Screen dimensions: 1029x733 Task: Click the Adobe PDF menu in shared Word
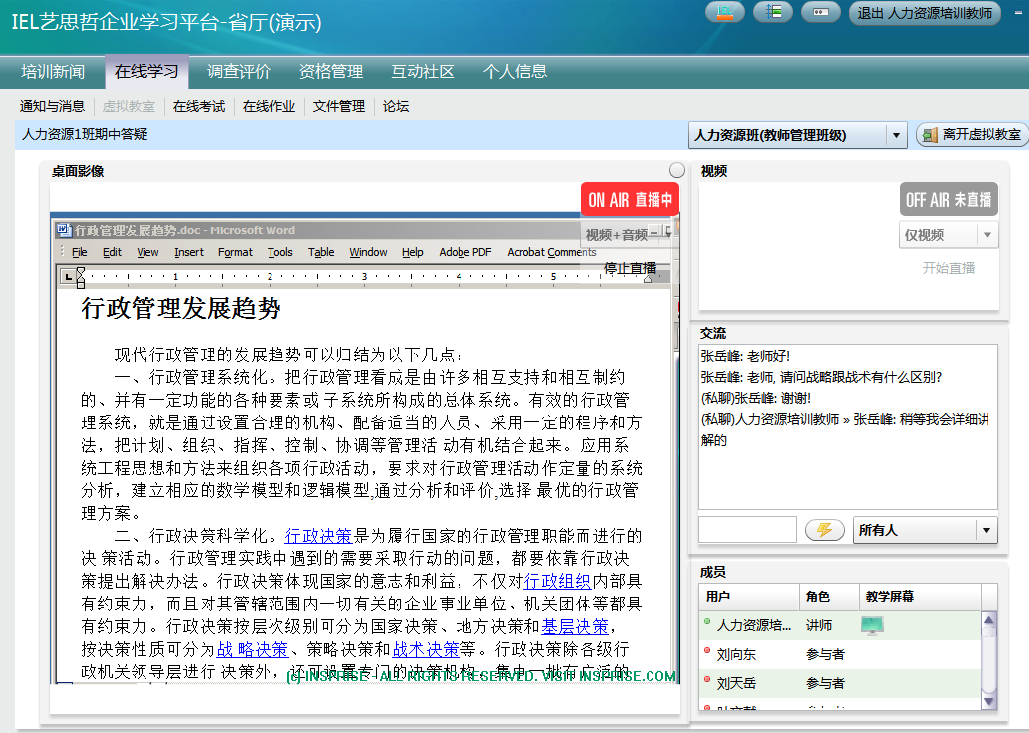465,252
